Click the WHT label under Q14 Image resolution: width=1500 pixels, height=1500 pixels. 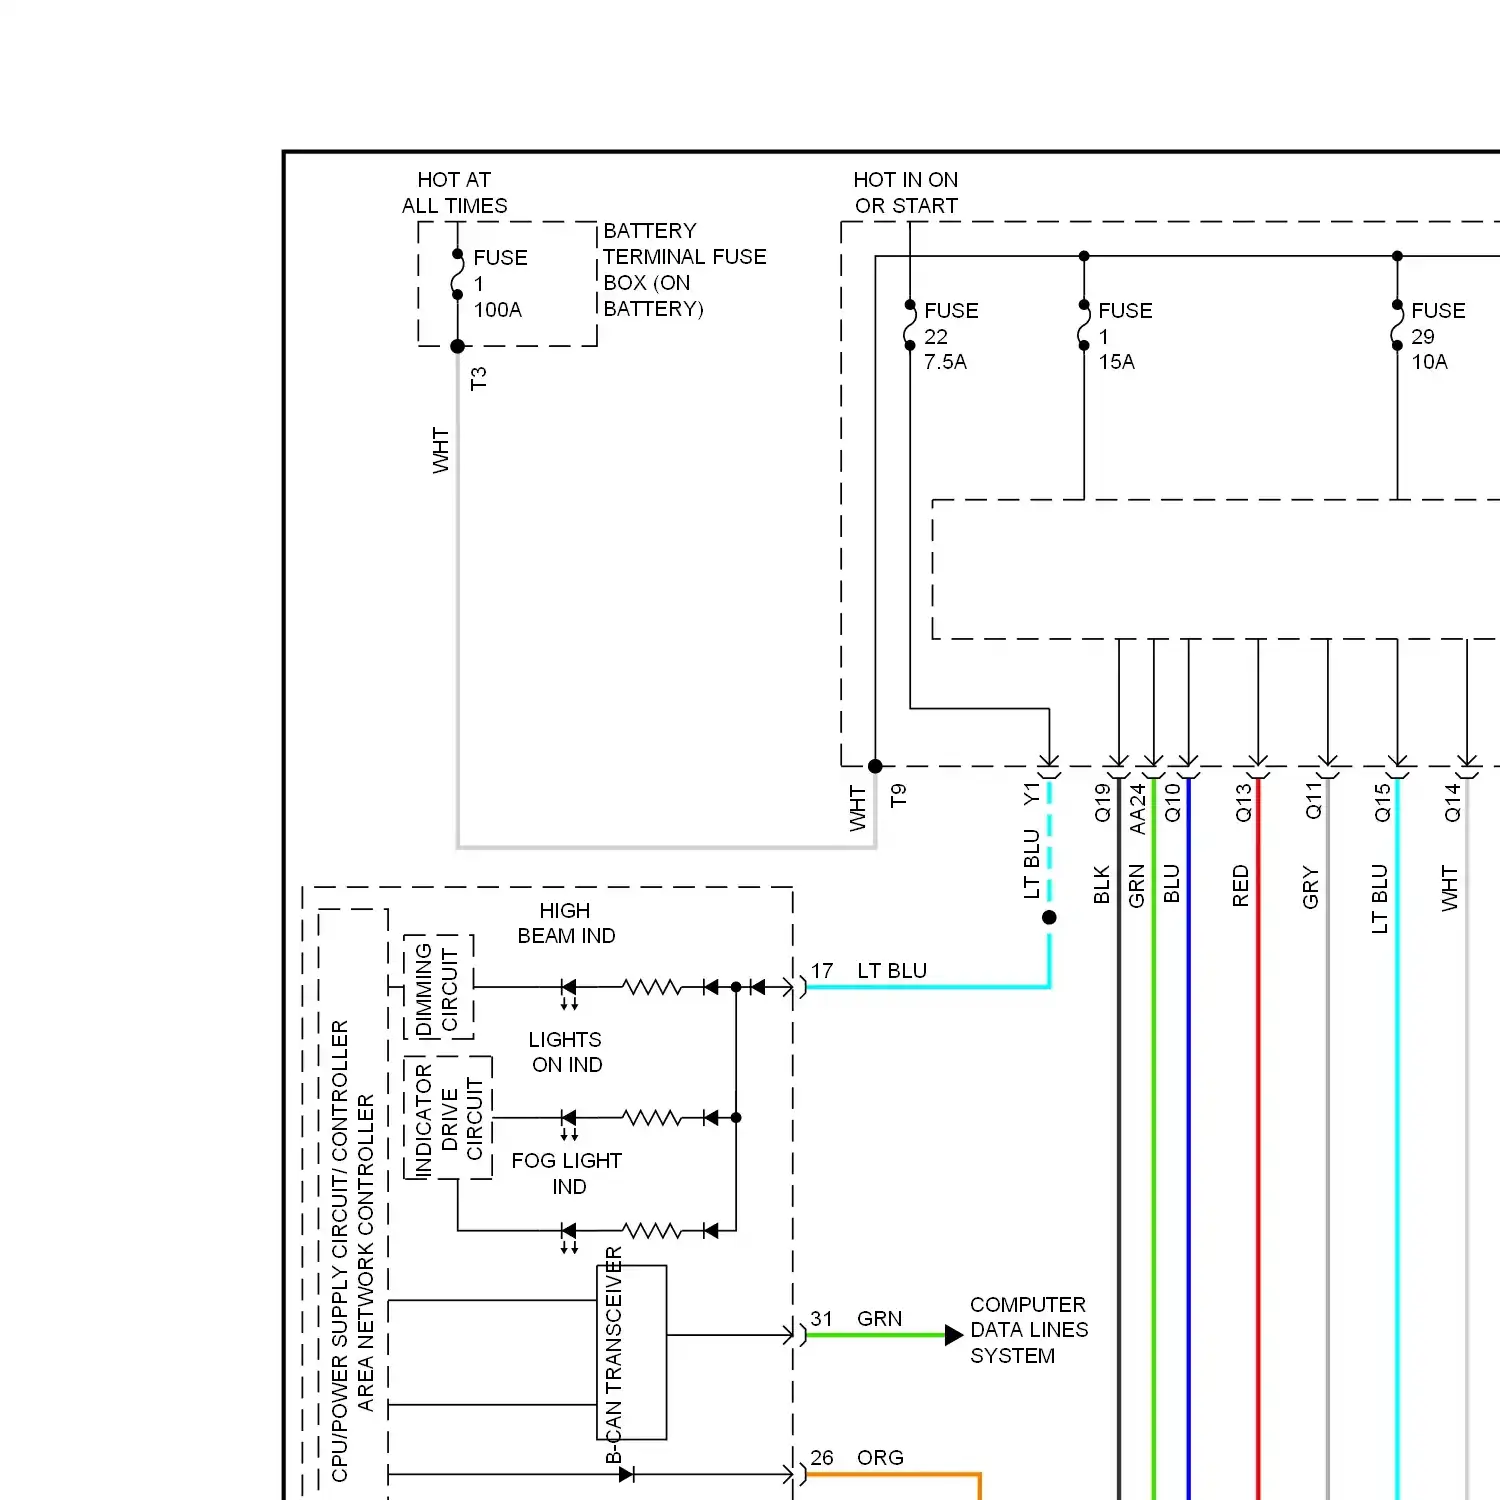pos(1450,888)
